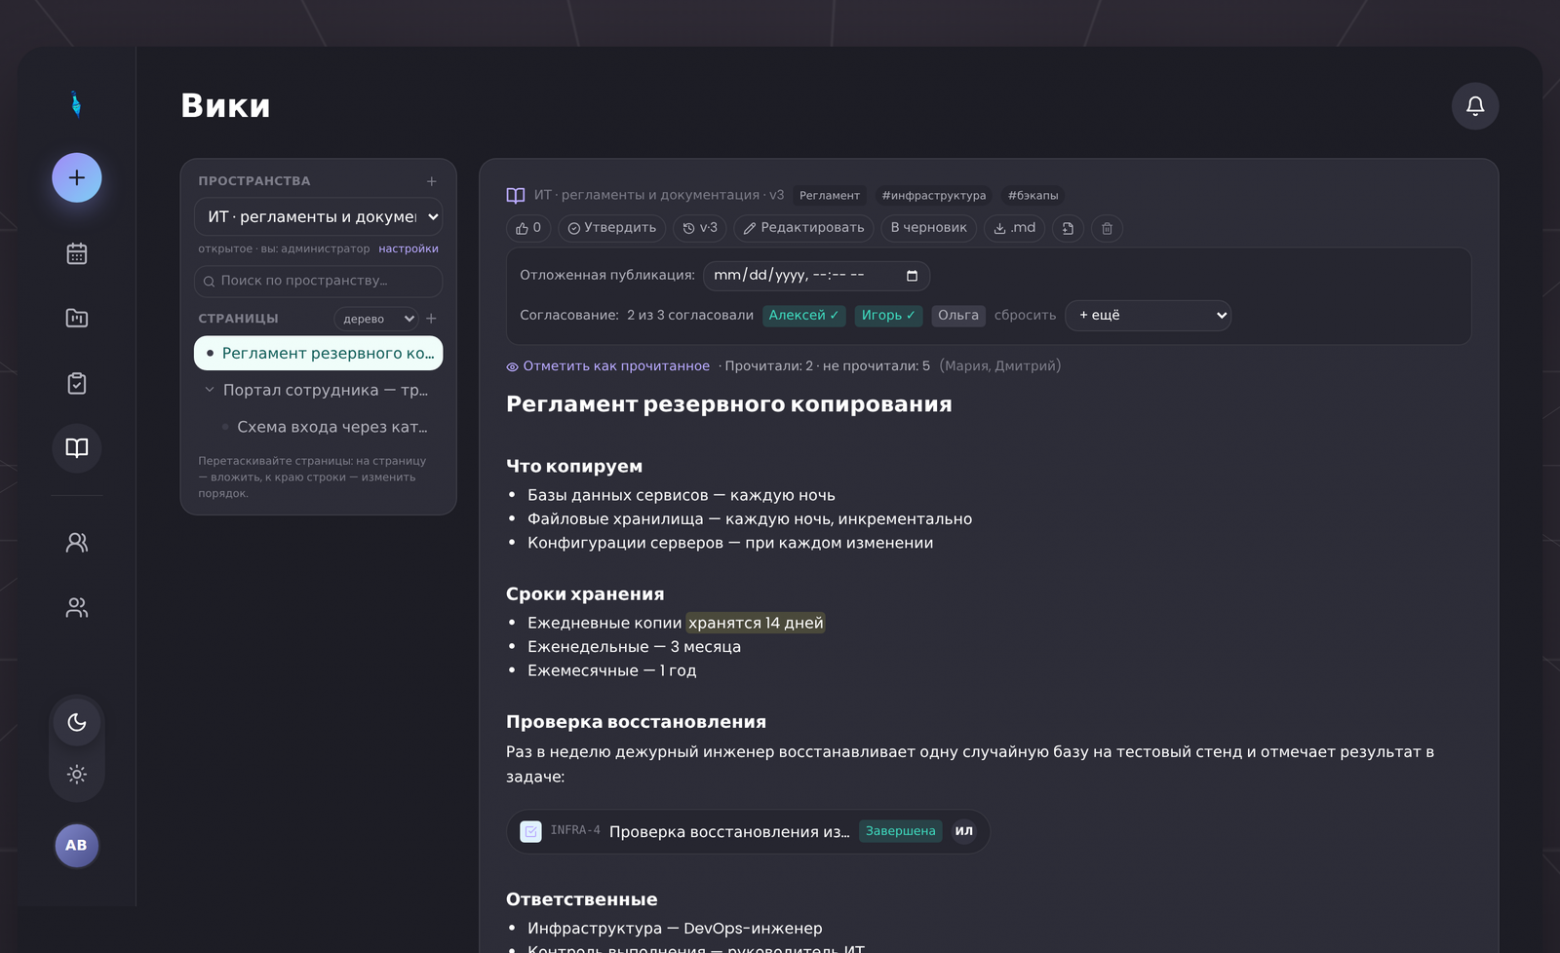
Task: Click the document copy icon next to .md
Action: tap(1068, 228)
